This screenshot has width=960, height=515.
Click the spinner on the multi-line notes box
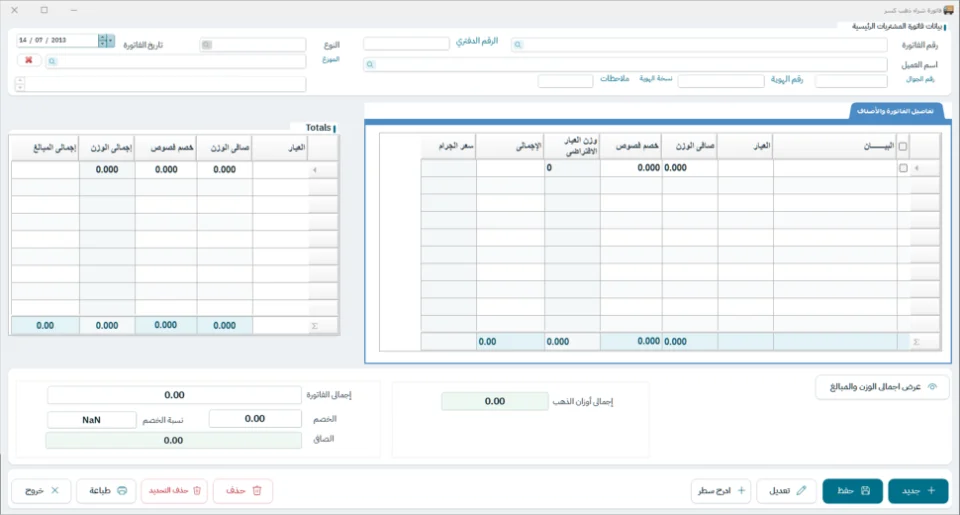pyautogui.click(x=20, y=84)
